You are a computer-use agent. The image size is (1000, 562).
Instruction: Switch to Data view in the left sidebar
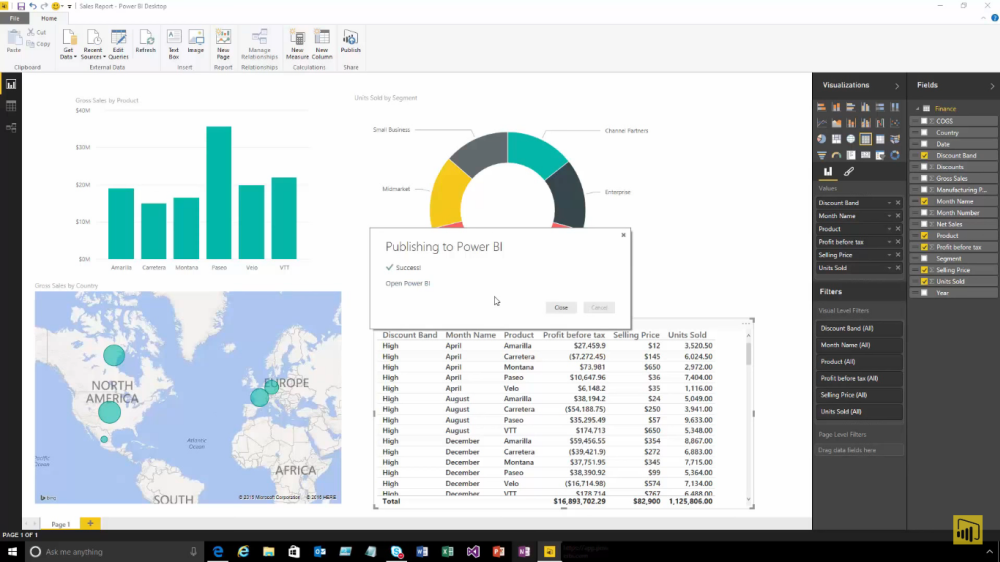(11, 106)
